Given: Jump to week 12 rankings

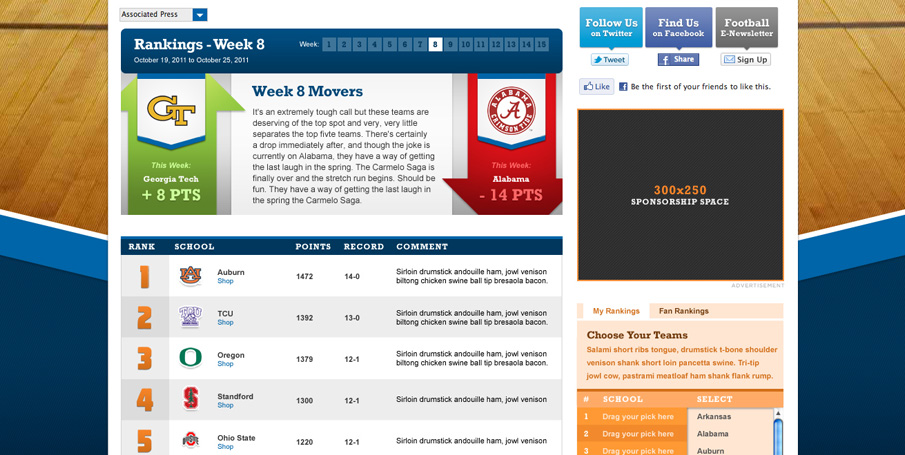Looking at the screenshot, I should pyautogui.click(x=496, y=44).
